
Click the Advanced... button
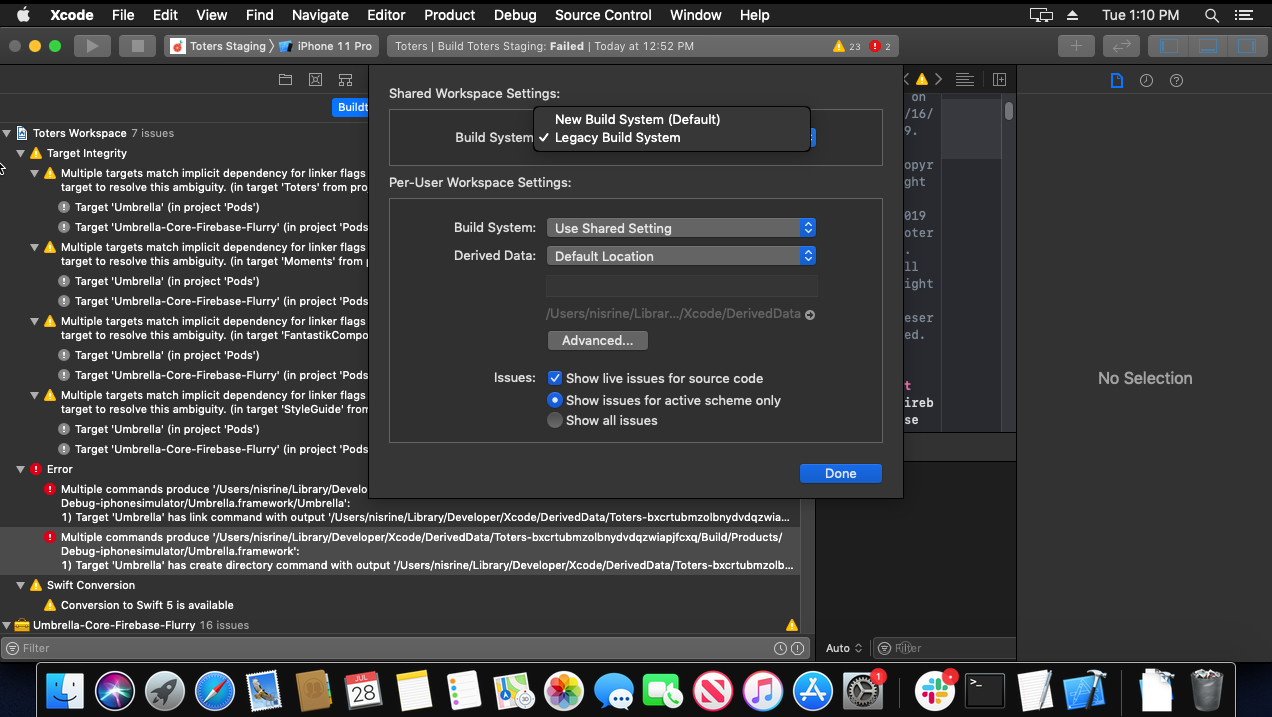tap(597, 340)
